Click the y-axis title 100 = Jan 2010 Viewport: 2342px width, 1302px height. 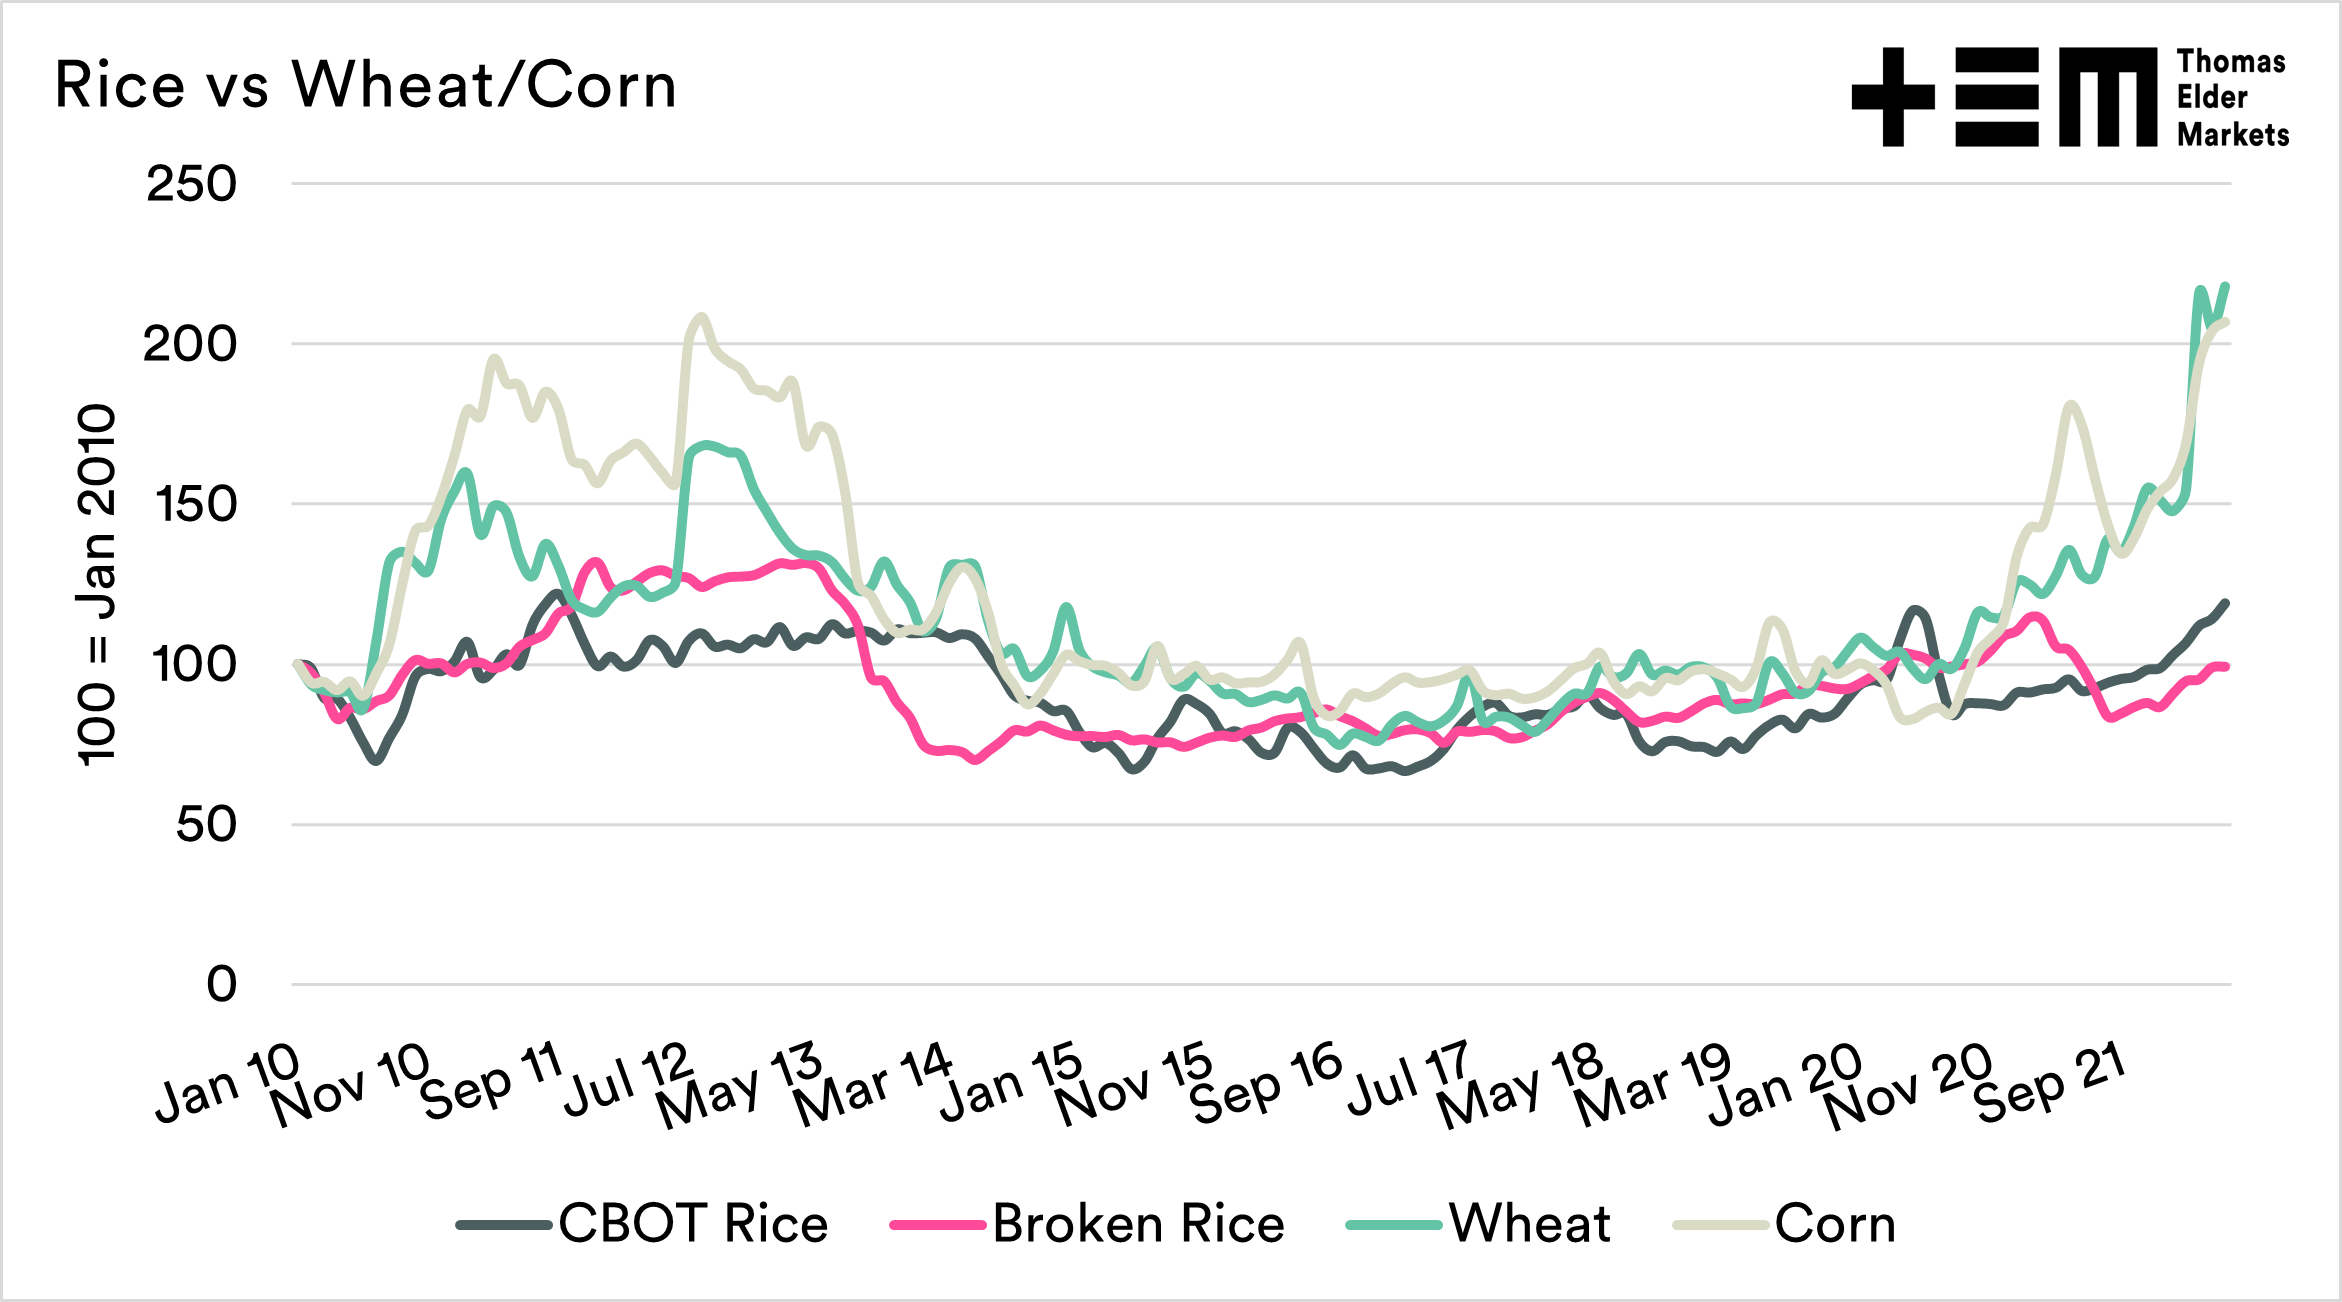[x=97, y=585]
